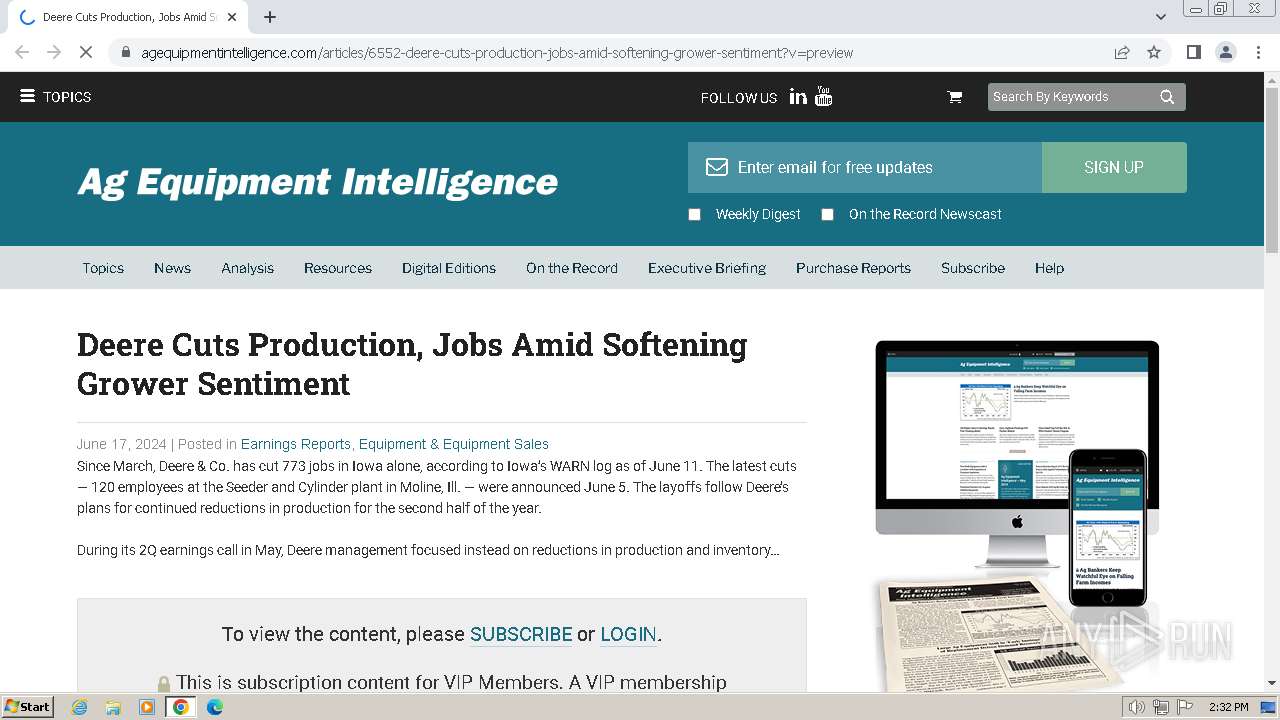Click the article headline text
Viewport: 1280px width, 720px height.
pyautogui.click(x=412, y=364)
